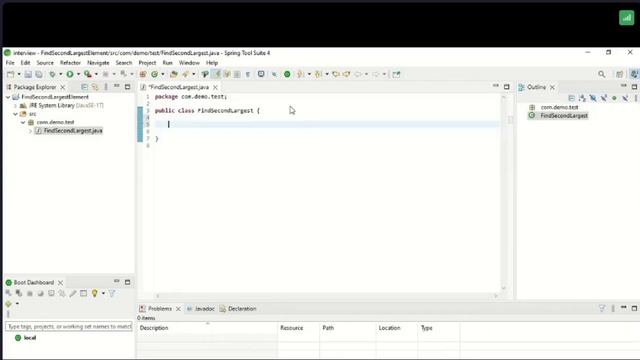The width and height of the screenshot is (640, 360).
Task: Click Description column header in Problems
Action: tap(154, 328)
